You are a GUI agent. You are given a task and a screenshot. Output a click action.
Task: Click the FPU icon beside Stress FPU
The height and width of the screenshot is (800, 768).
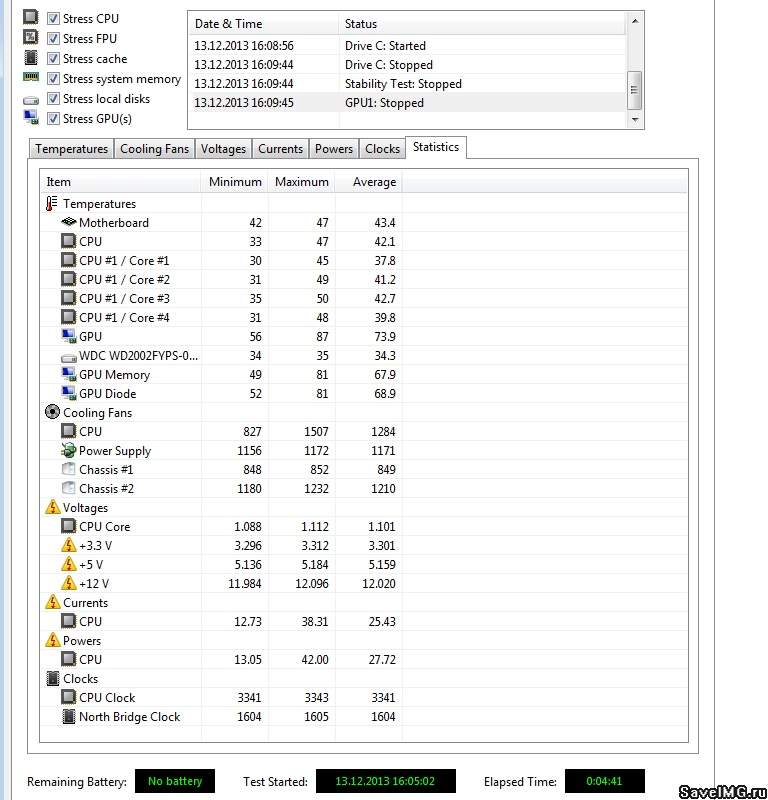click(x=31, y=37)
